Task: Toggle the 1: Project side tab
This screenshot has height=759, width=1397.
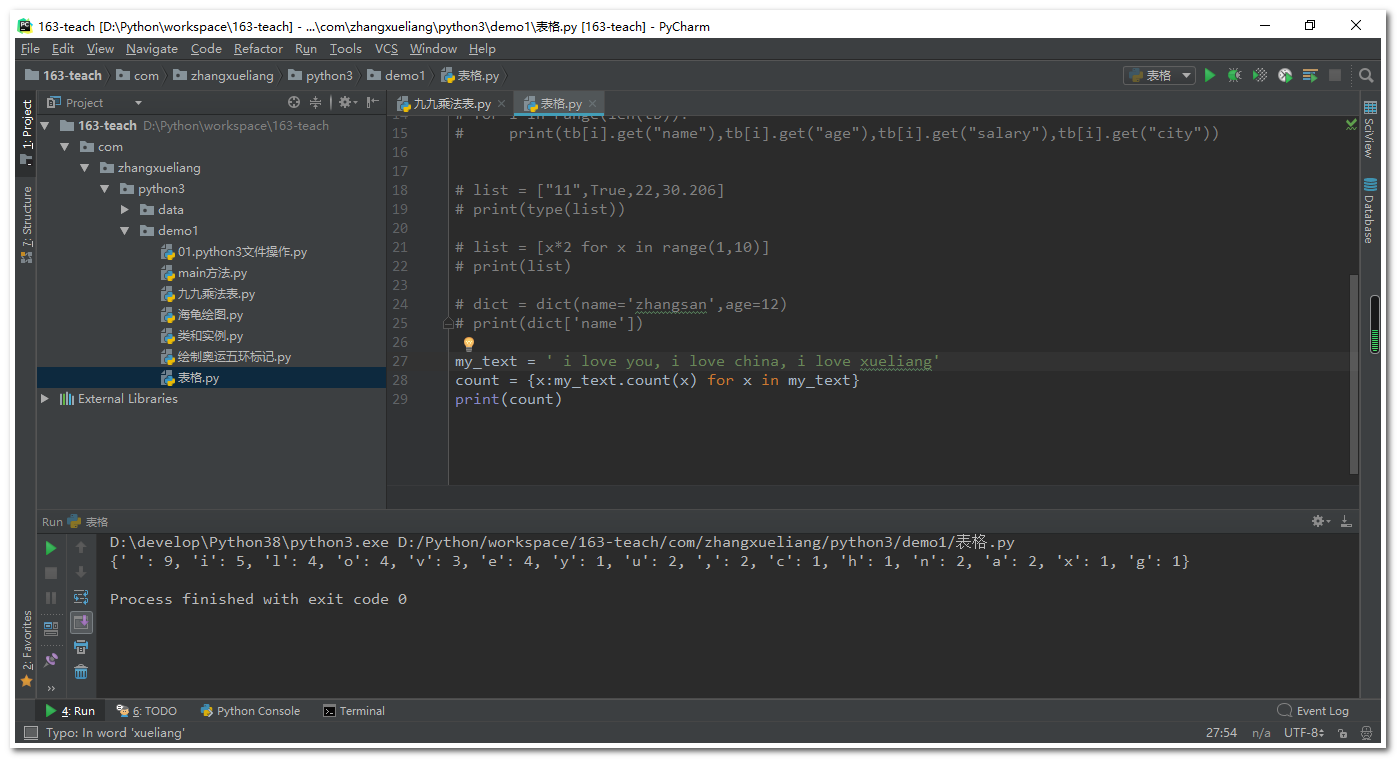Action: pos(26,132)
